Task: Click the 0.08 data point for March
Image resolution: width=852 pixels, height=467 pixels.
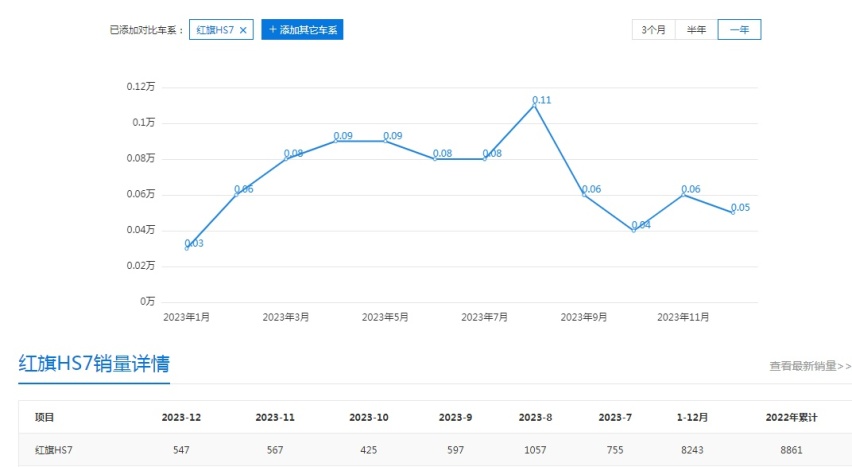Action: tap(286, 158)
